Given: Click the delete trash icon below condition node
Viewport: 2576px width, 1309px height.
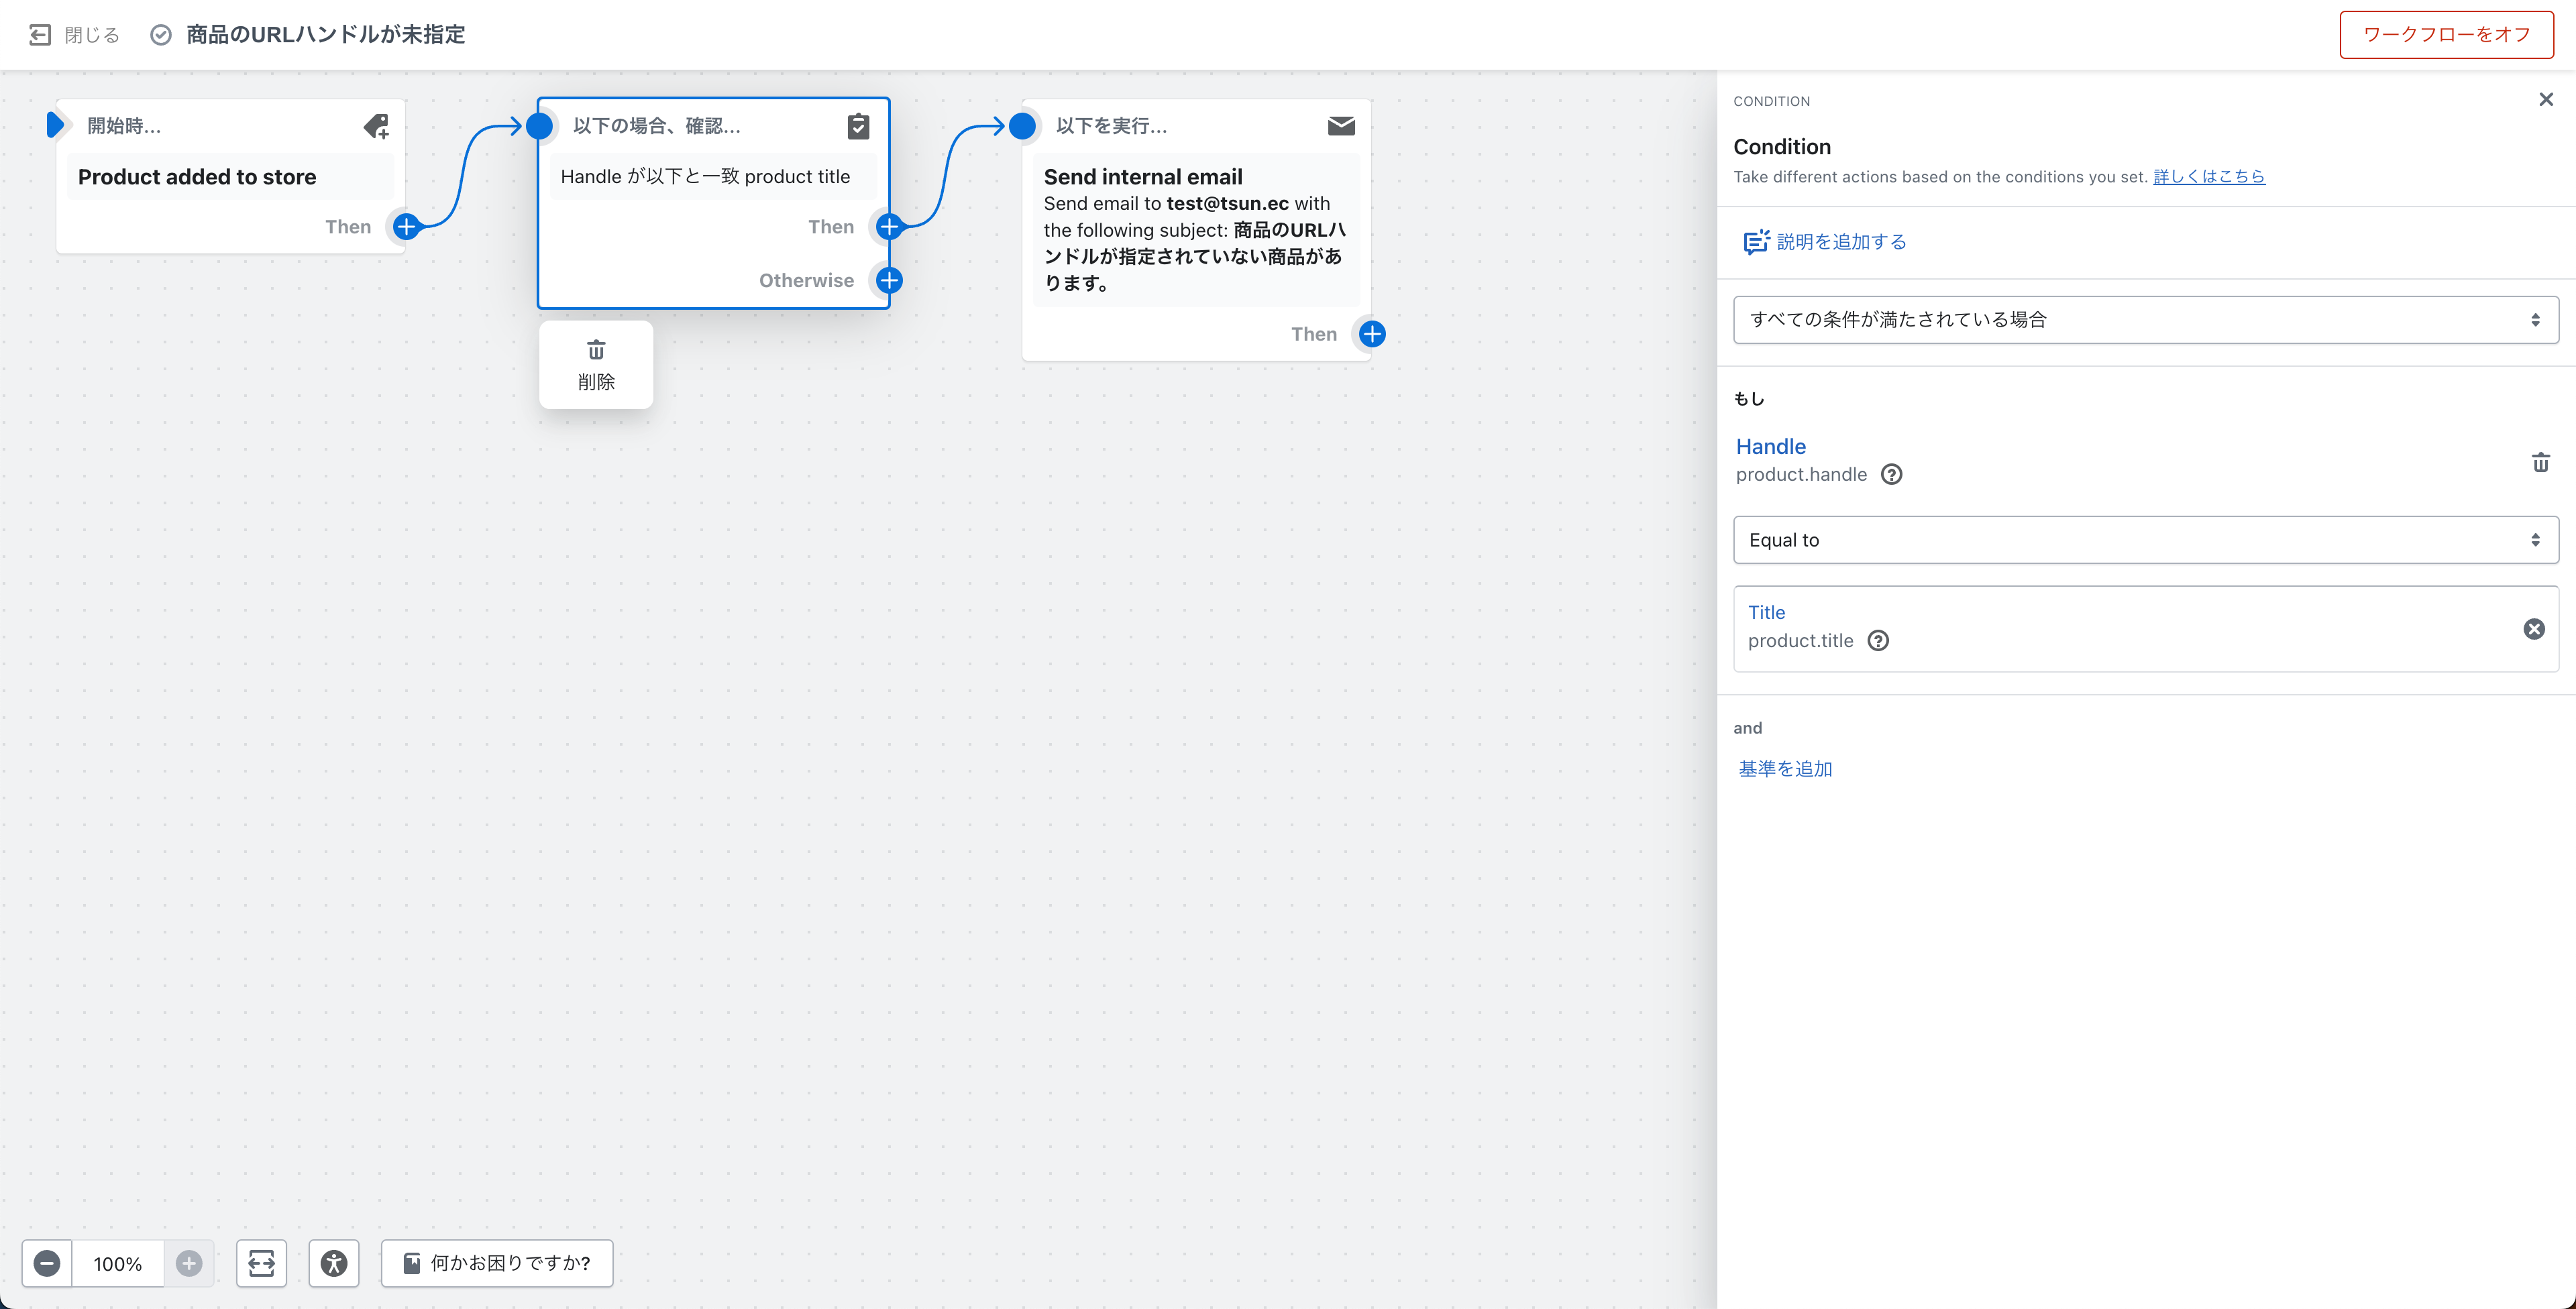Looking at the screenshot, I should click(596, 364).
